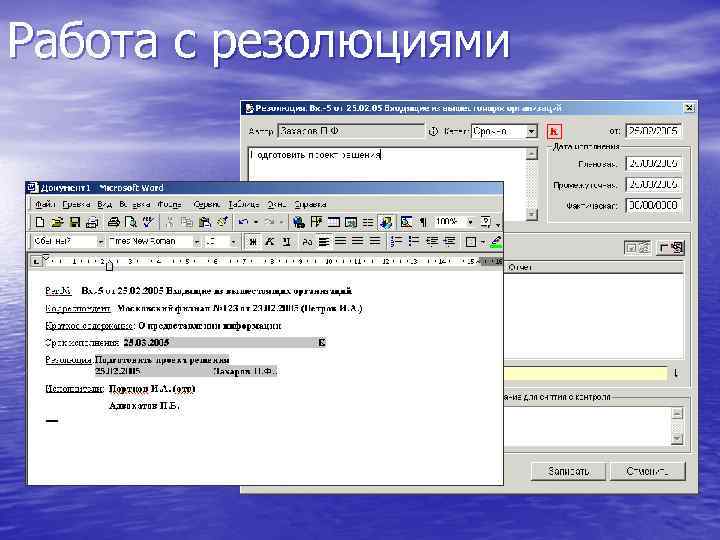Image resolution: width=720 pixels, height=540 pixels.
Task: Click the Отменить button
Action: [647, 471]
